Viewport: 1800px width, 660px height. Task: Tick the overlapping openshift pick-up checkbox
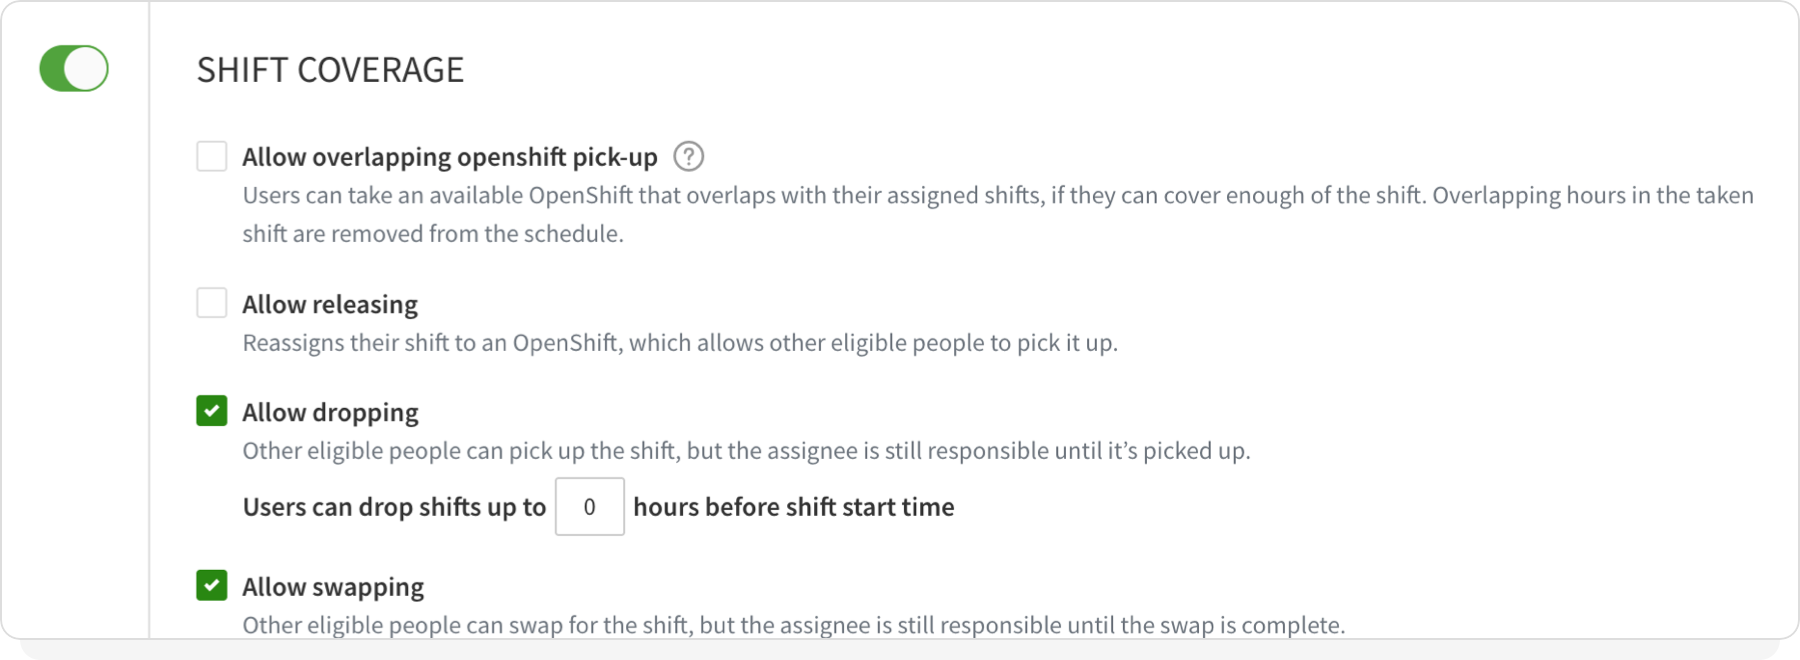[211, 156]
